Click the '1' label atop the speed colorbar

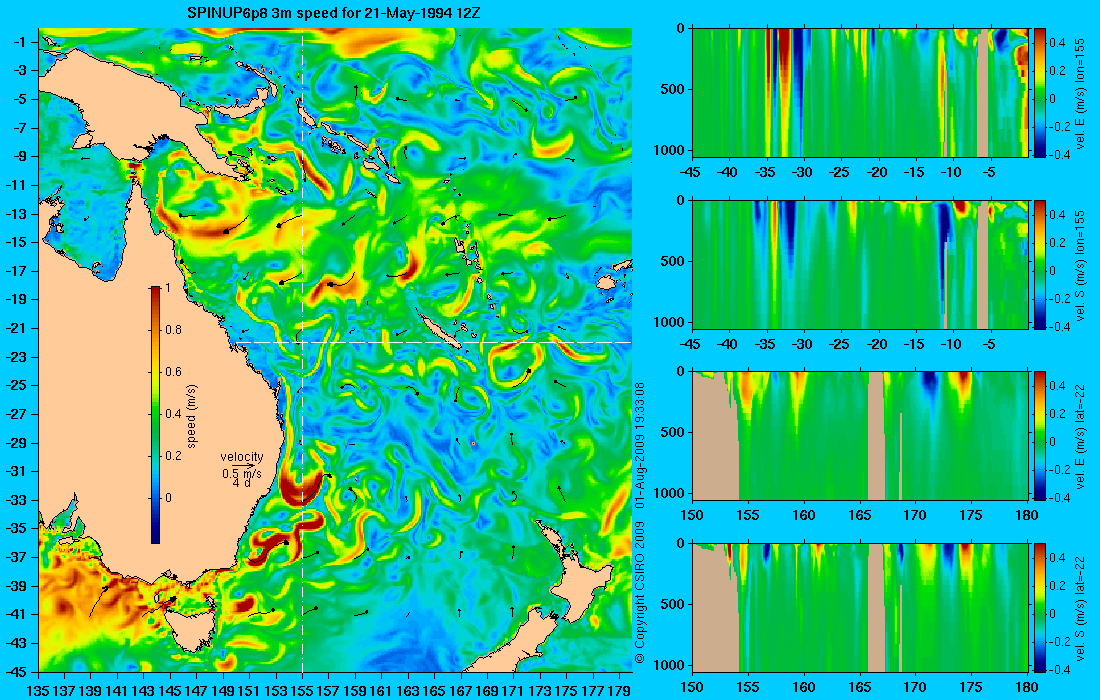click(168, 288)
